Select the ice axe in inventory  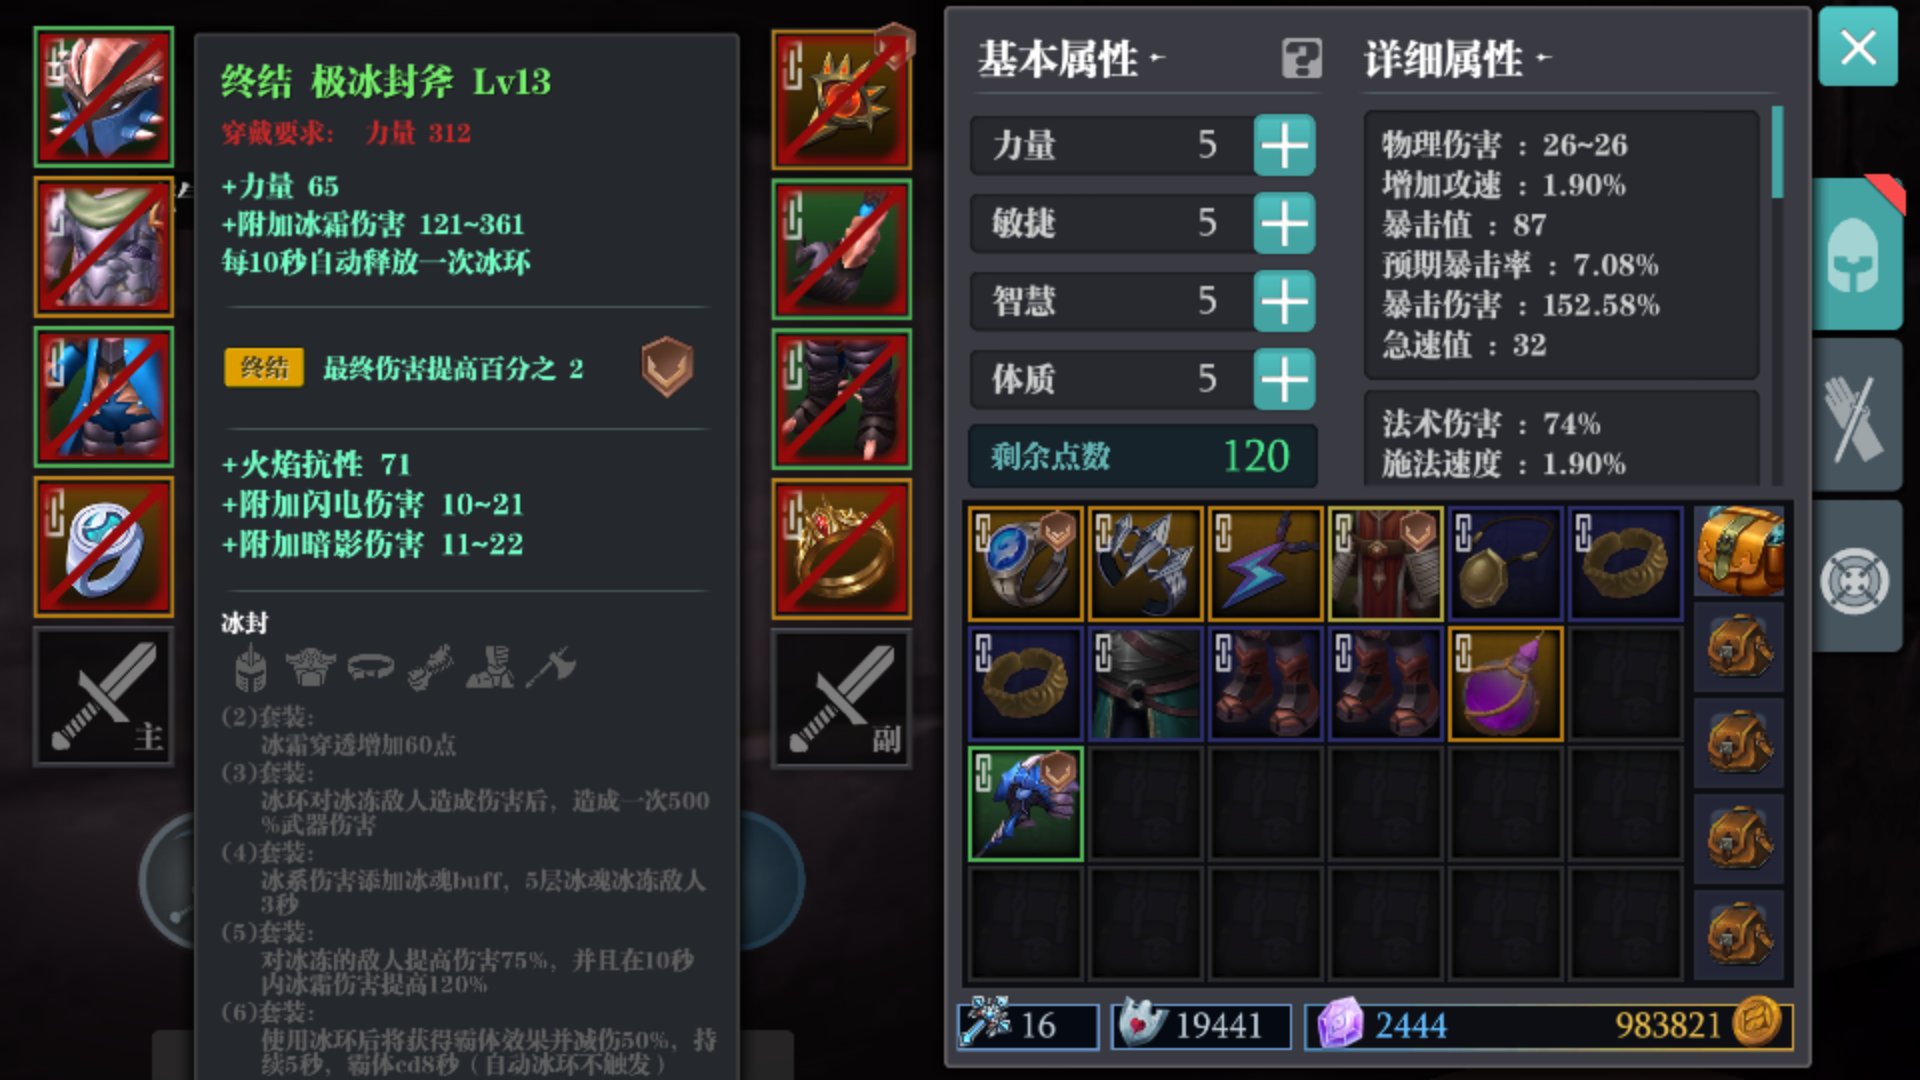pyautogui.click(x=1026, y=804)
